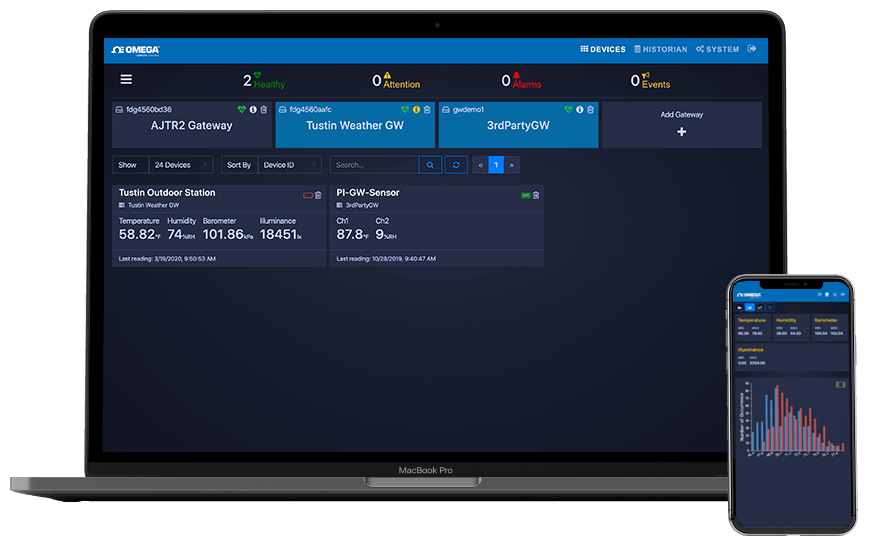
Task: Click battery icon on PI-GW-Sensor
Action: (525, 195)
